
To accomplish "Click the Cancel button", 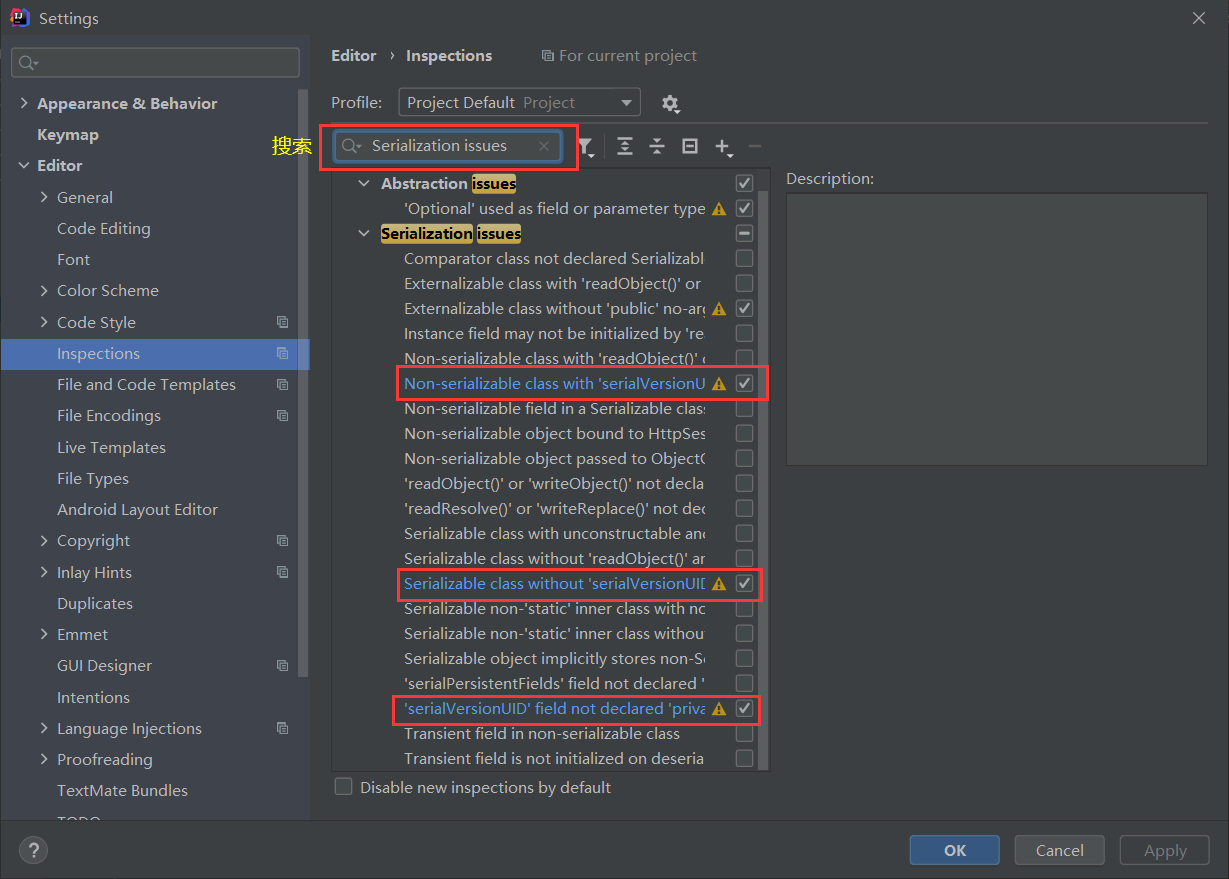I will [x=1060, y=850].
